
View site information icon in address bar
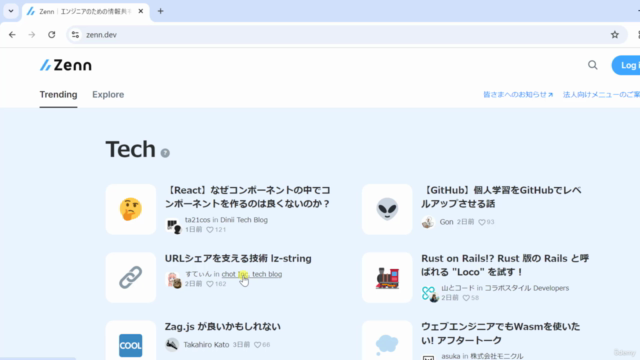point(76,35)
